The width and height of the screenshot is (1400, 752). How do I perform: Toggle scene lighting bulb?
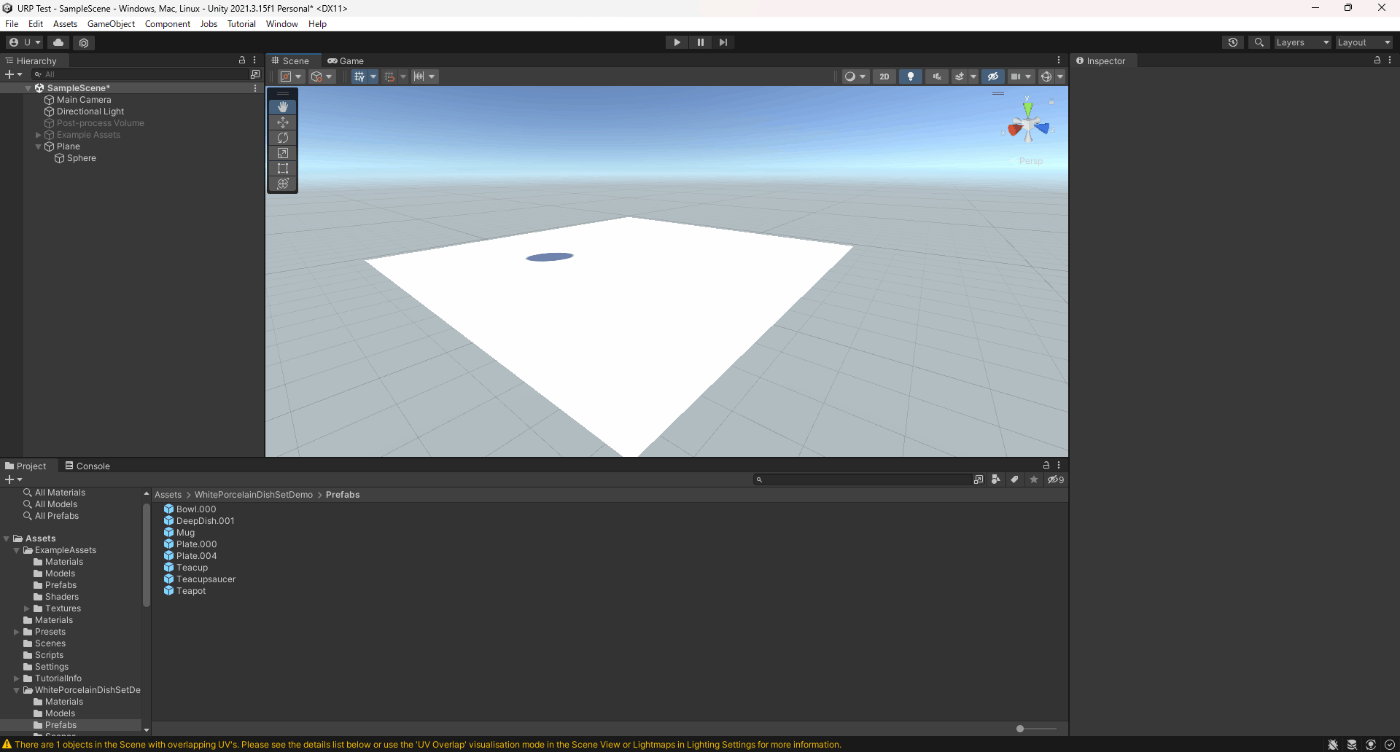910,76
